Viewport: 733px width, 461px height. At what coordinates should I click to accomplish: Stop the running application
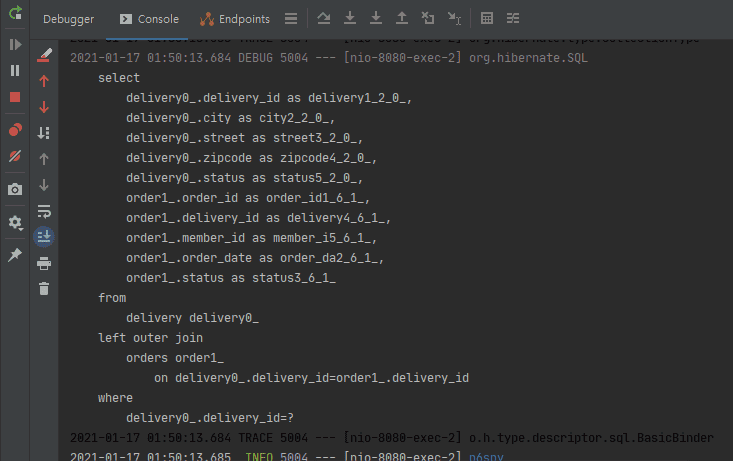[15, 97]
